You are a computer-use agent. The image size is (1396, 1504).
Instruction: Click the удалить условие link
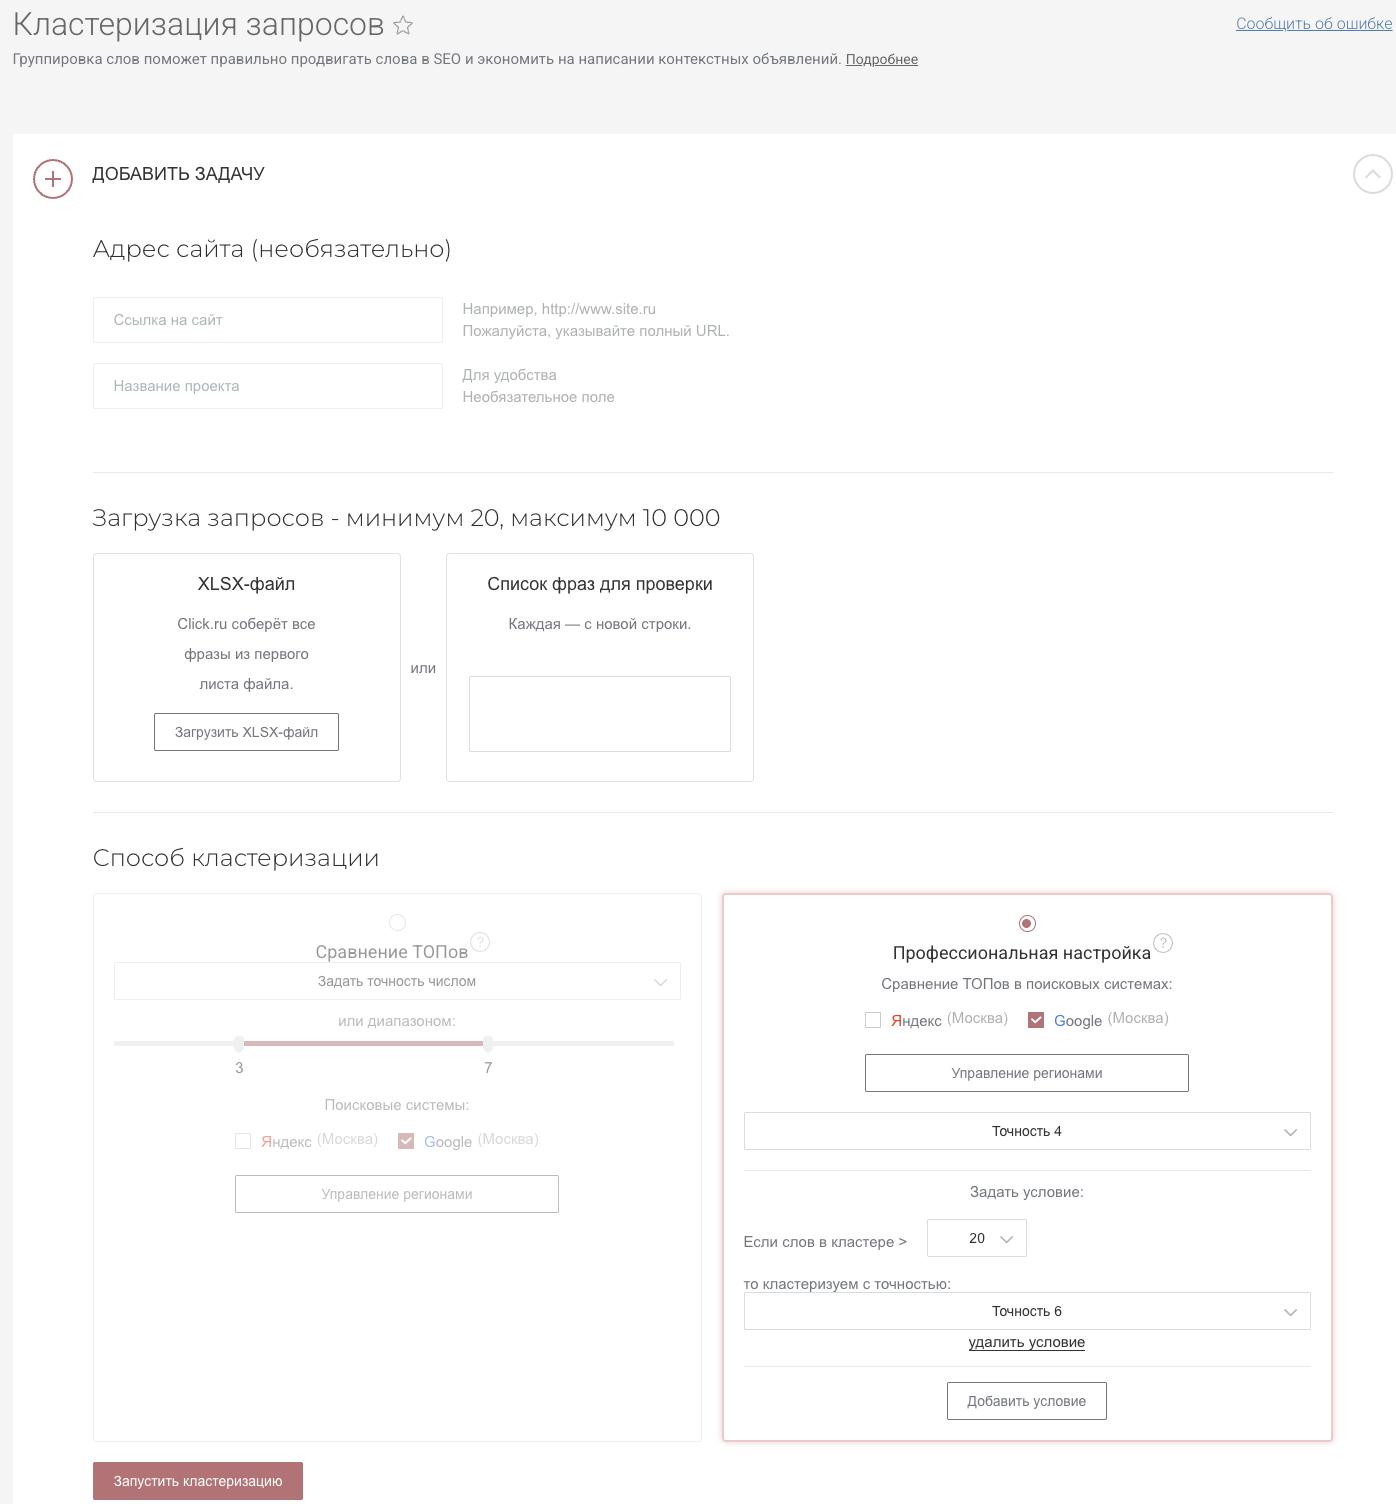(1027, 1342)
